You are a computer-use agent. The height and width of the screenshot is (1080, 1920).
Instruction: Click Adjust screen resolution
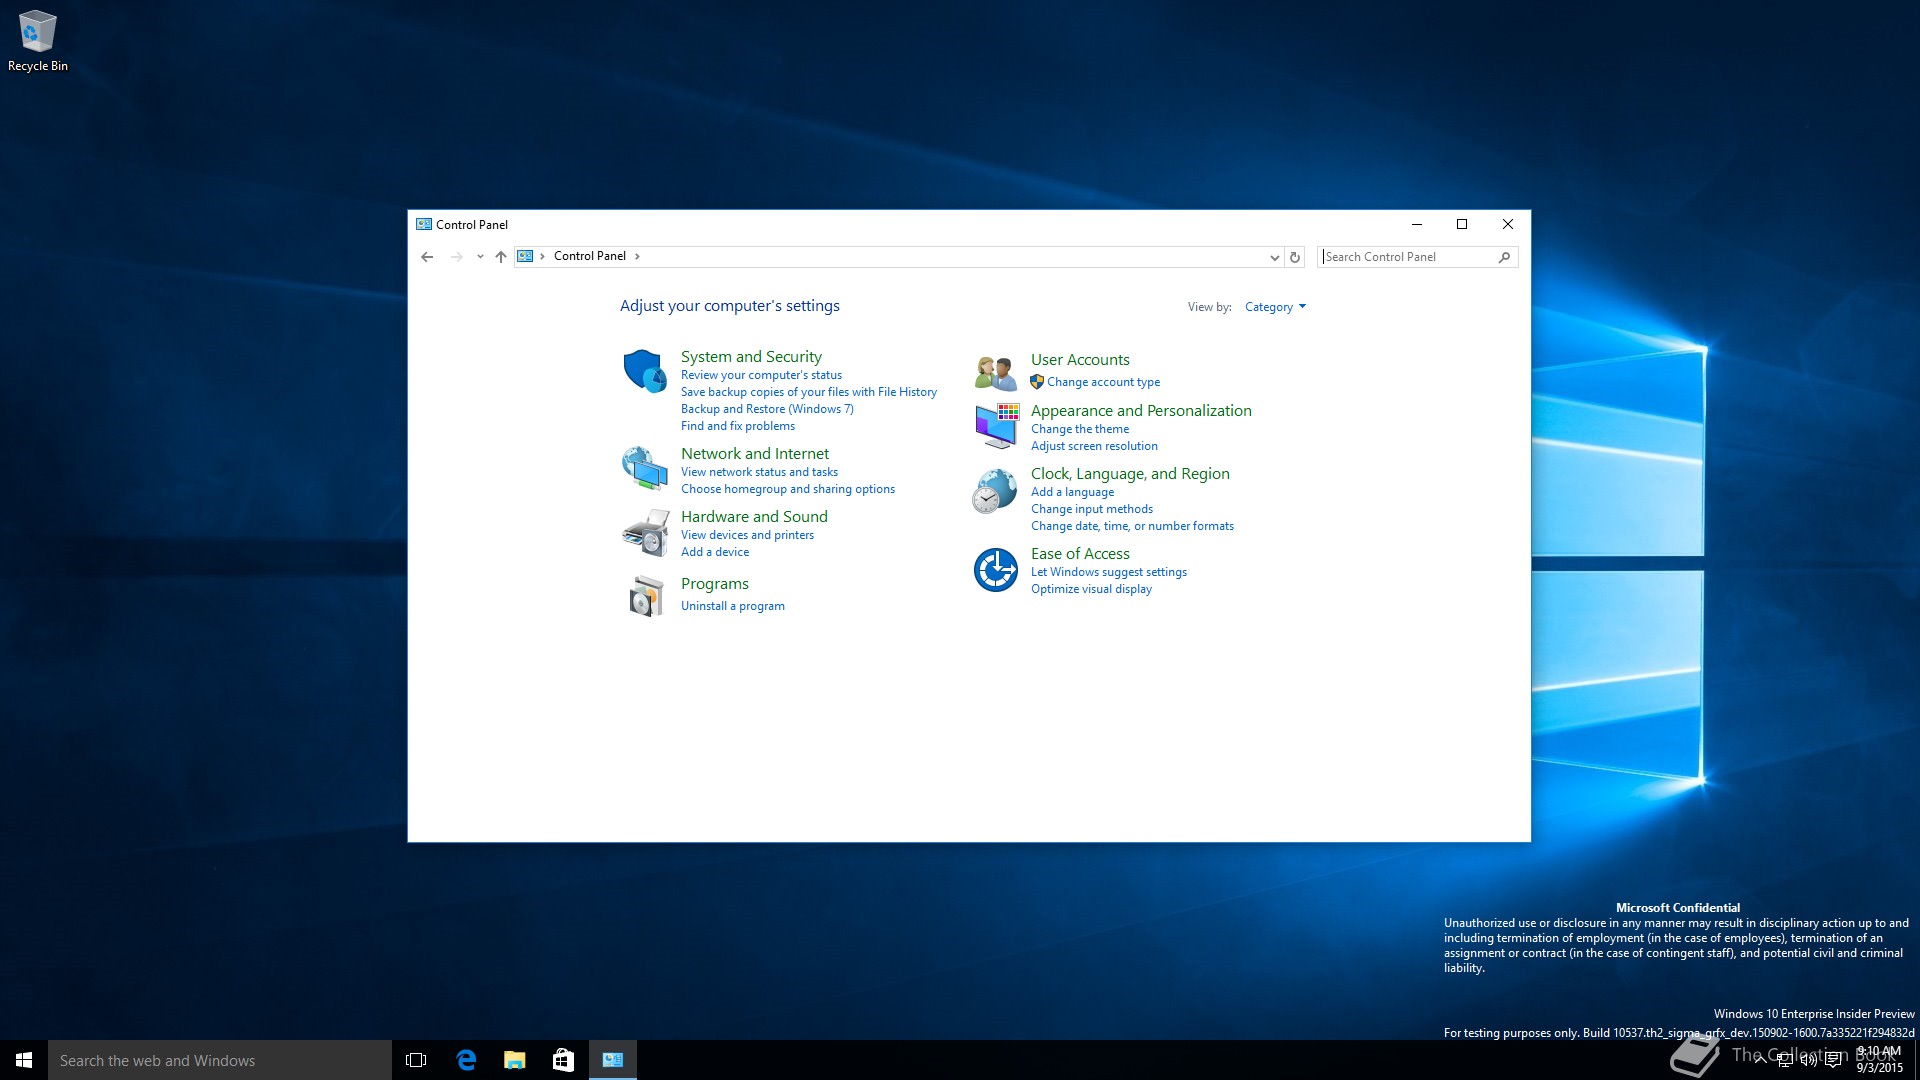[x=1094, y=446]
